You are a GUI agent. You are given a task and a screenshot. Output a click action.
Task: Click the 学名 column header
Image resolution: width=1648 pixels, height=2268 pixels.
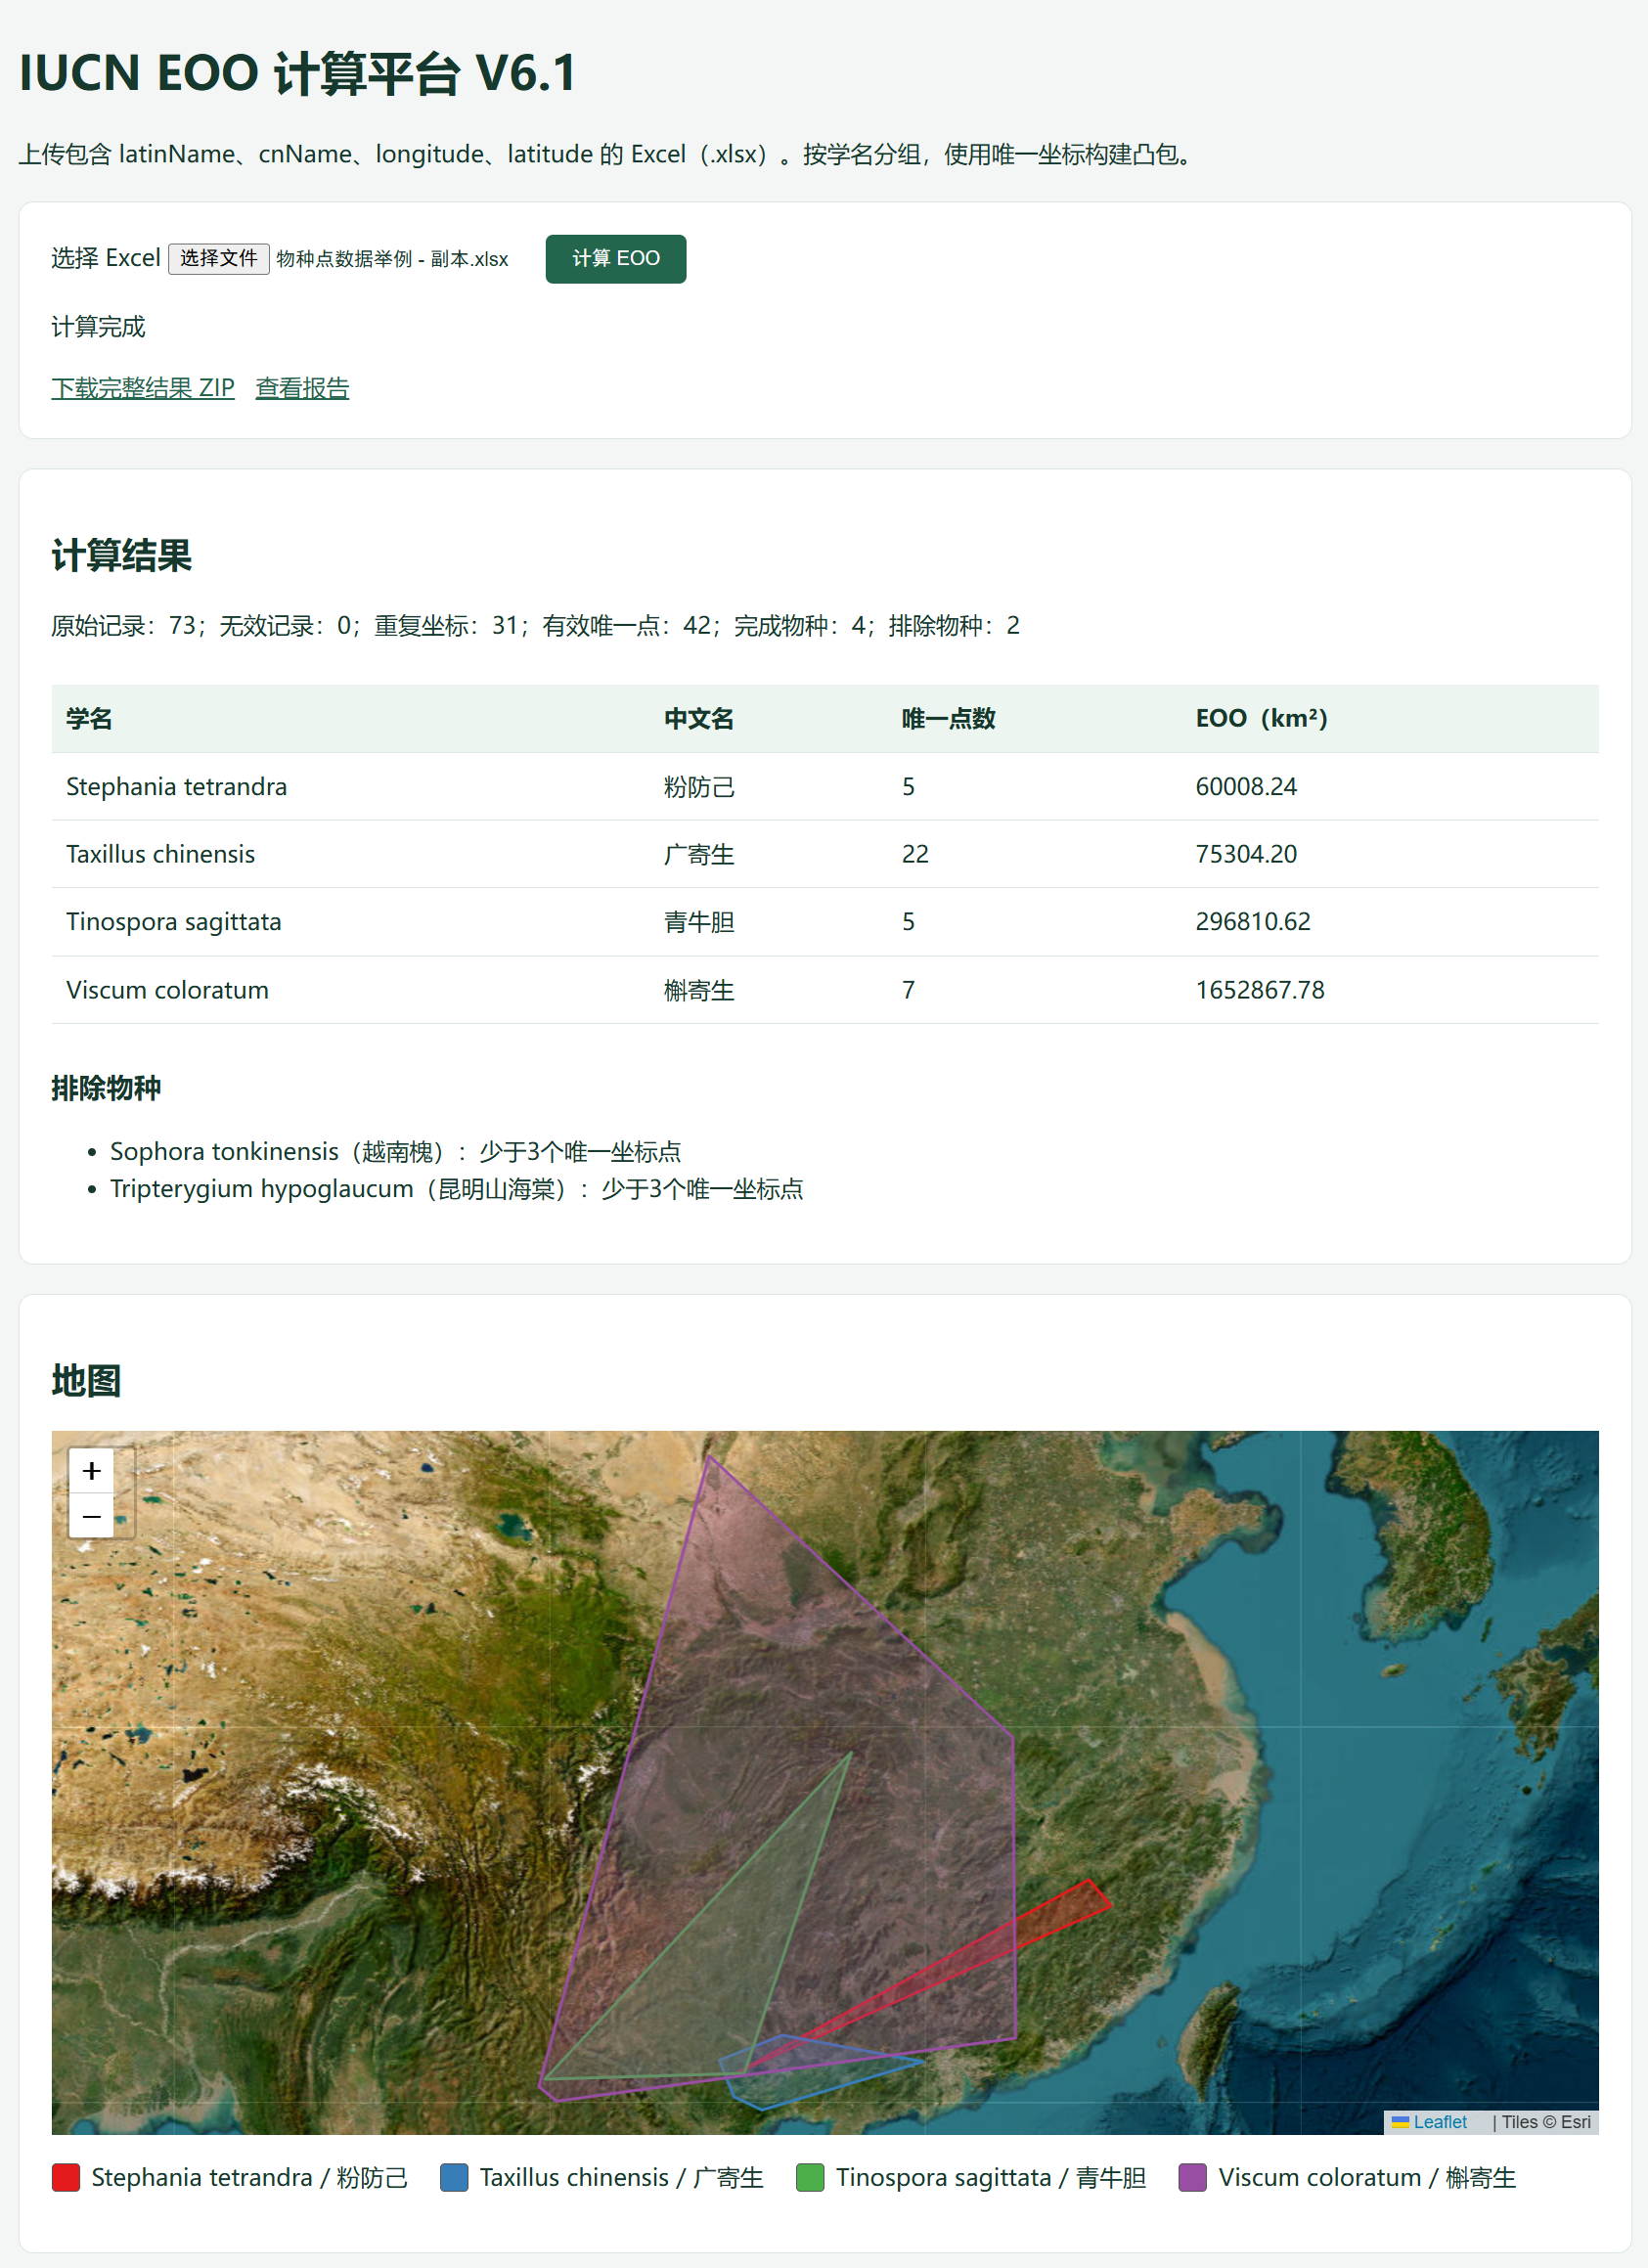pyautogui.click(x=89, y=718)
